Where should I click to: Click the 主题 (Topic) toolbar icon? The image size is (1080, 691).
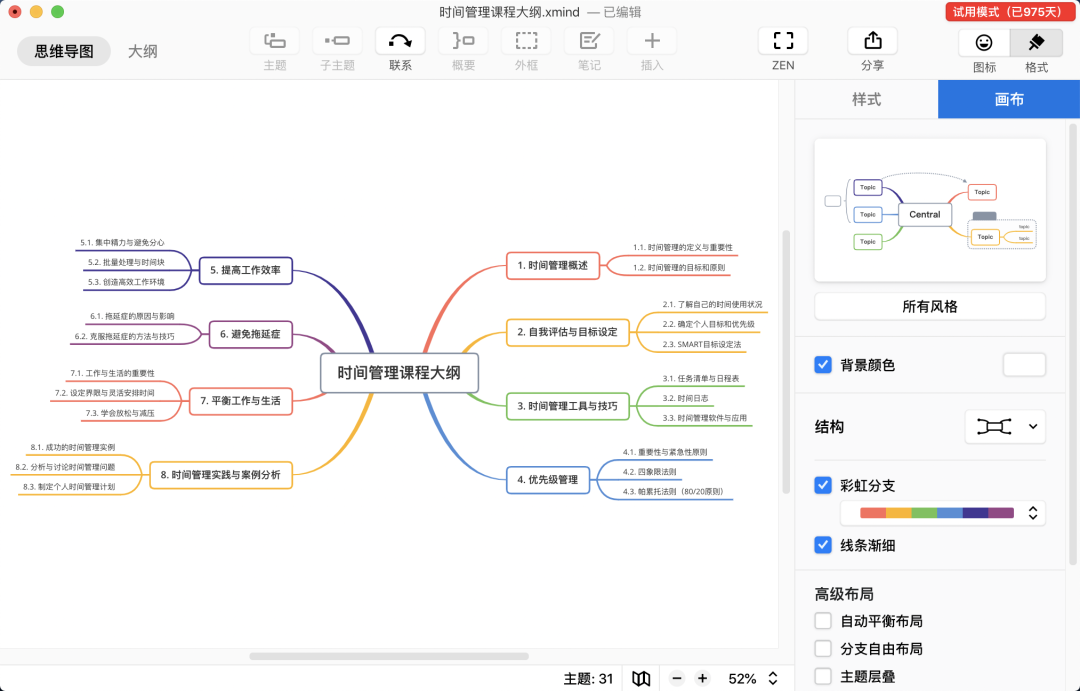(274, 41)
